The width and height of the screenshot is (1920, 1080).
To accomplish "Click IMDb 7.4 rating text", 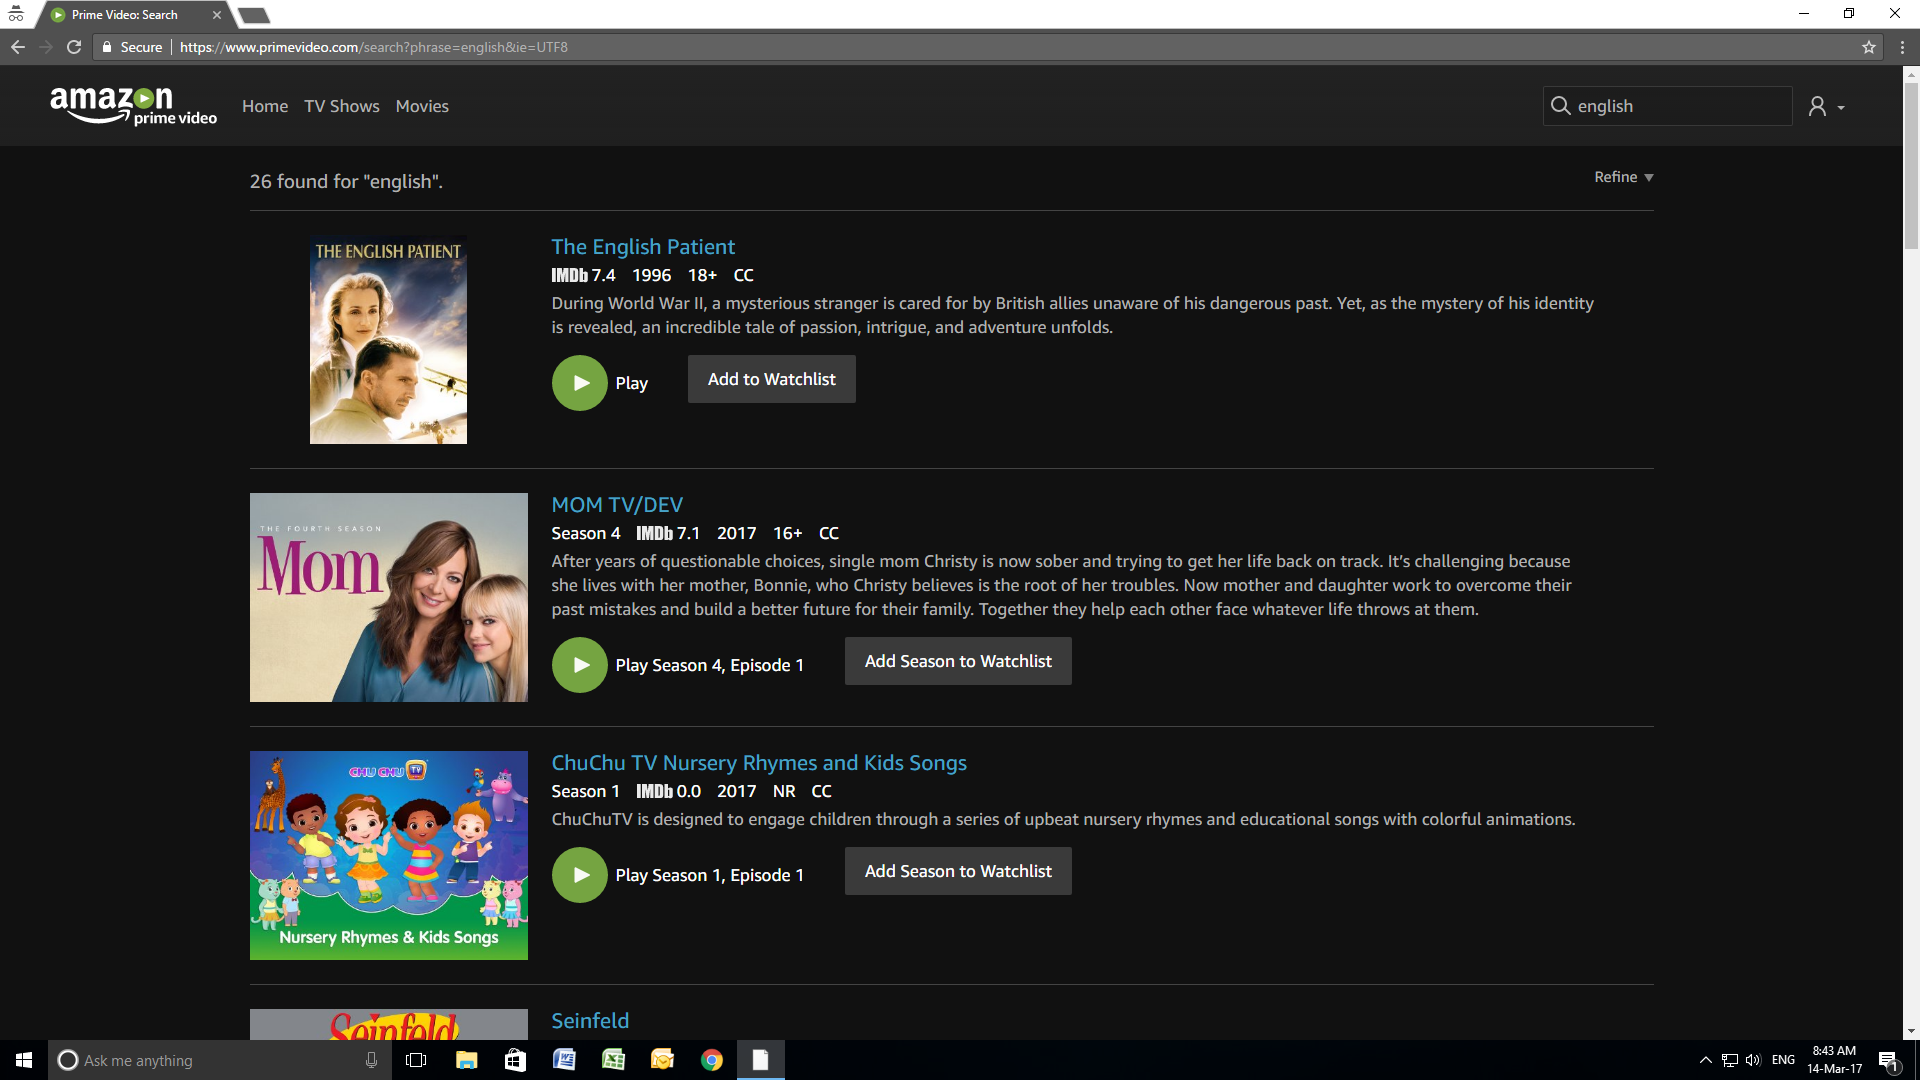I will [x=583, y=275].
